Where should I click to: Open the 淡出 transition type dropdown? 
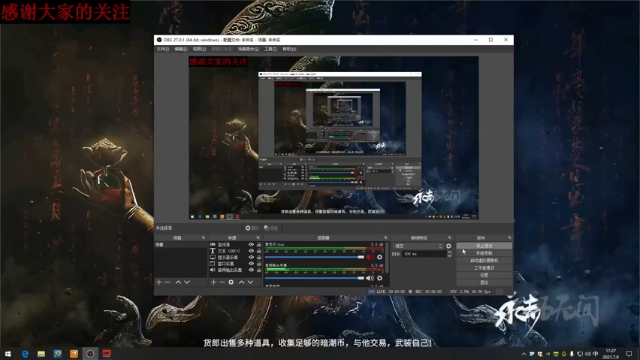[x=418, y=246]
